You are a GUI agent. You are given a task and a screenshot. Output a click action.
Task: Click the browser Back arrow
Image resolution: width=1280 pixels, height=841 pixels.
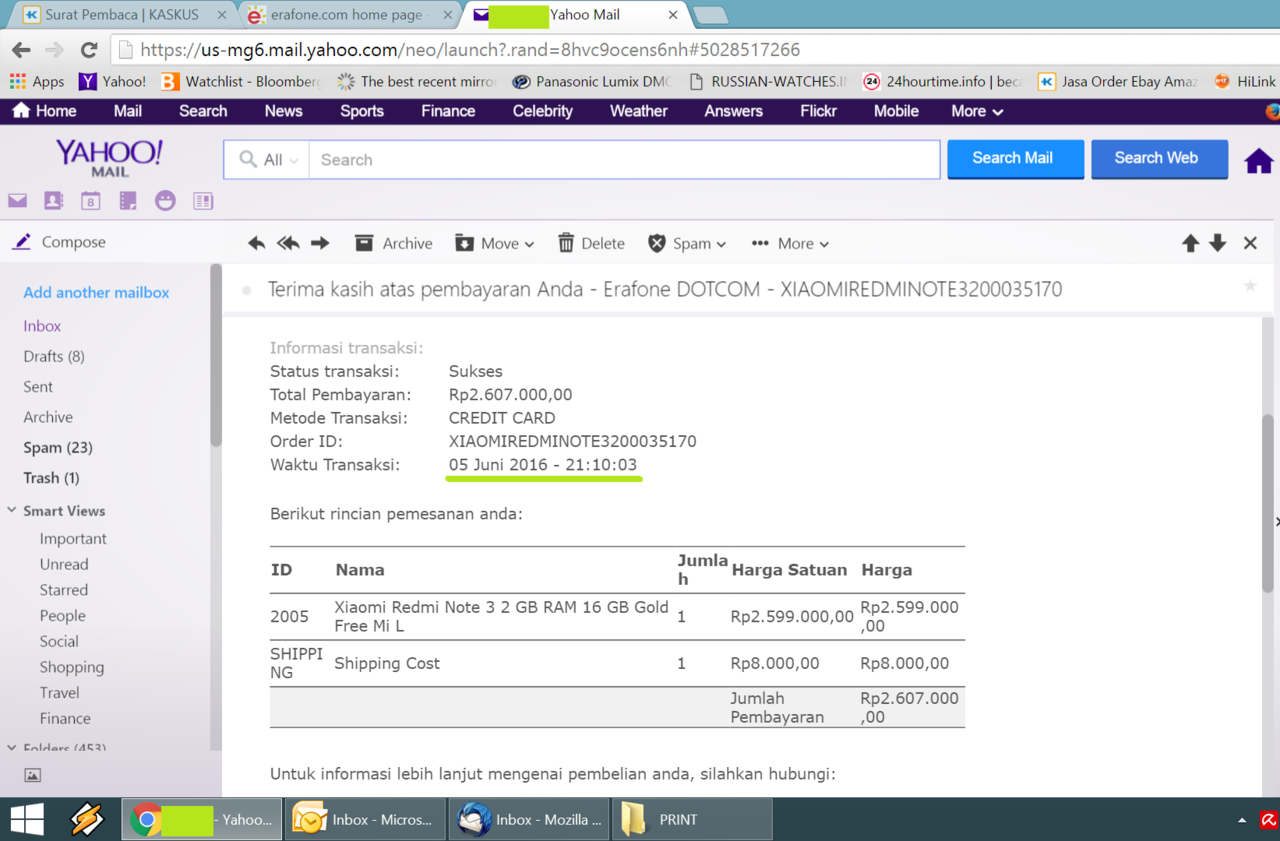[x=21, y=49]
